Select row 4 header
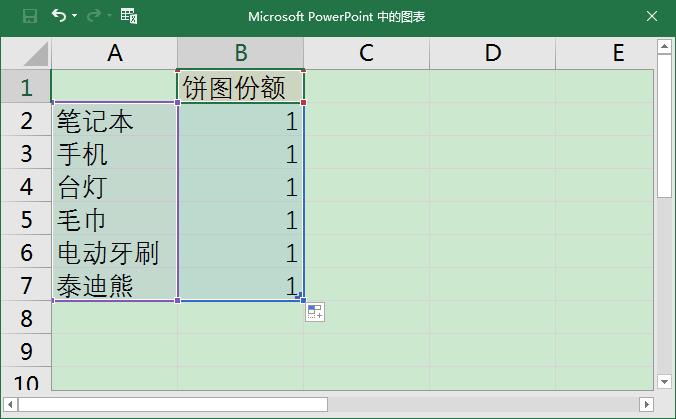 (26, 186)
